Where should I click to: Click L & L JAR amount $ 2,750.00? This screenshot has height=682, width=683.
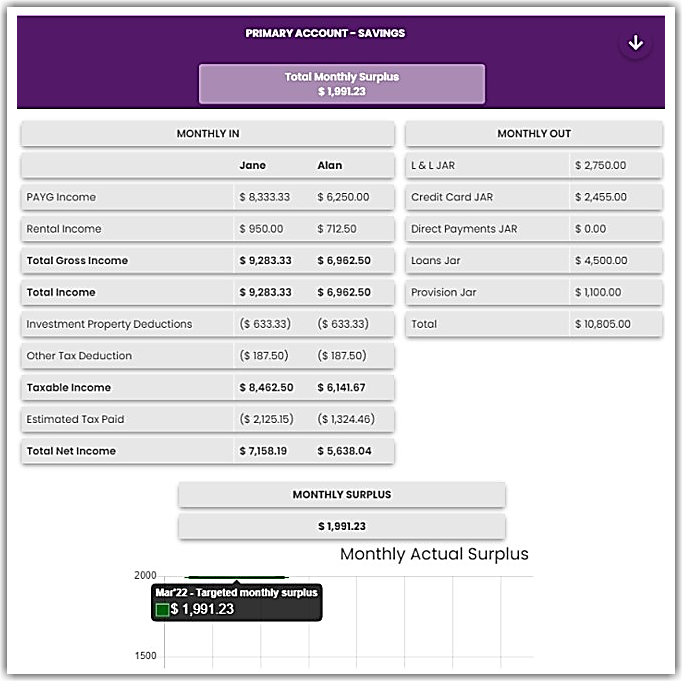click(600, 165)
